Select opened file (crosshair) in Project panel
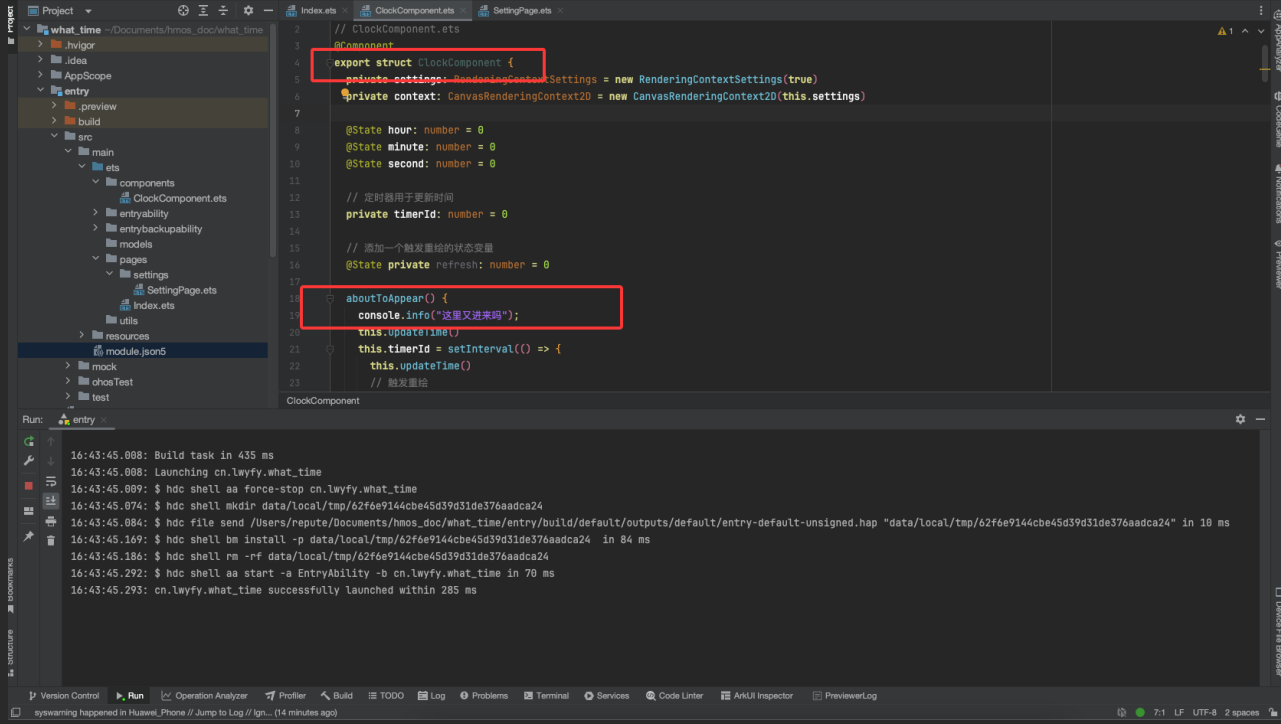 183,10
